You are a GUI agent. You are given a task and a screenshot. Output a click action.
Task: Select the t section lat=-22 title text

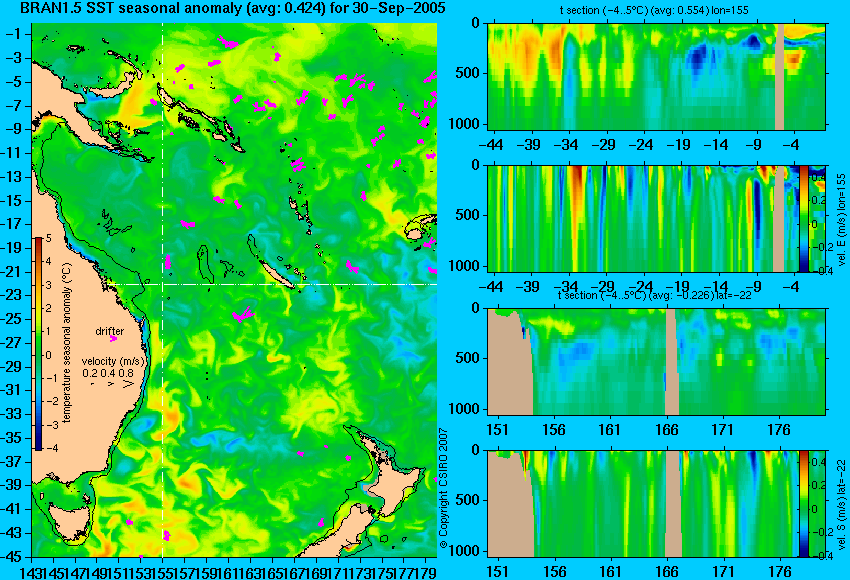tap(654, 295)
